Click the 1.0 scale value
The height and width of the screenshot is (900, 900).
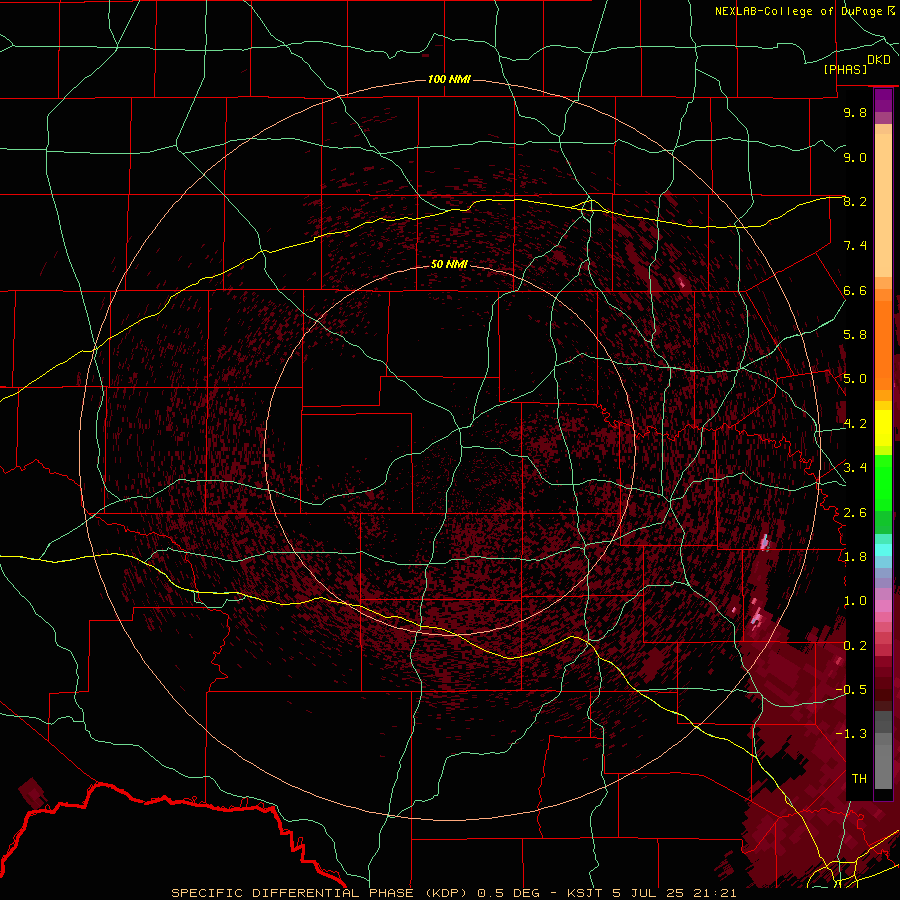coord(855,601)
